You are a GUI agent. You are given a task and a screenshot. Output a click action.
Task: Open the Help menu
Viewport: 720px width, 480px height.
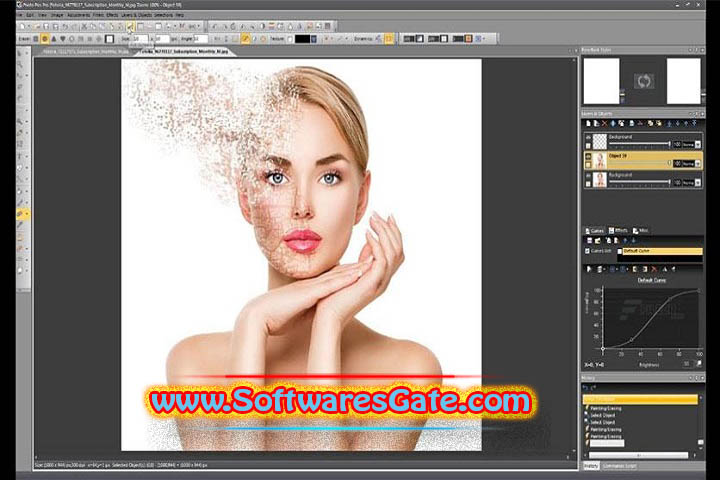tap(180, 15)
